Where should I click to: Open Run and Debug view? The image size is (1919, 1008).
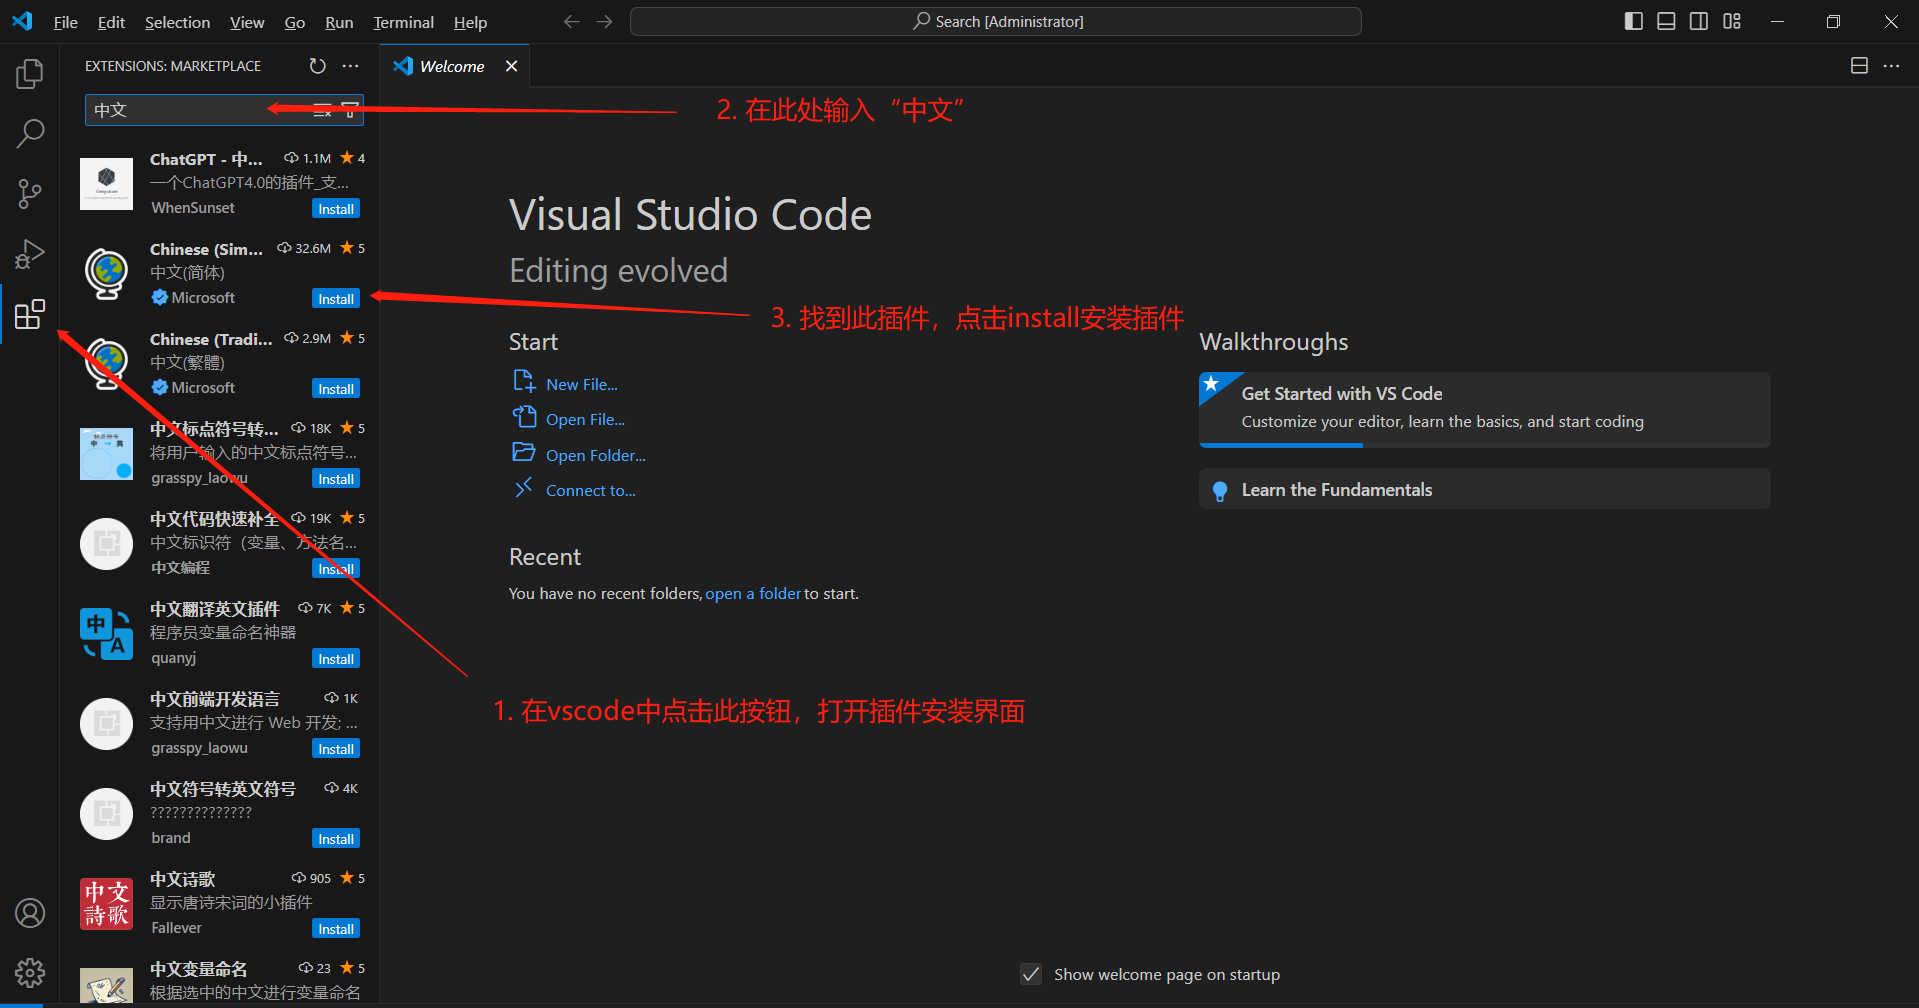pos(30,254)
